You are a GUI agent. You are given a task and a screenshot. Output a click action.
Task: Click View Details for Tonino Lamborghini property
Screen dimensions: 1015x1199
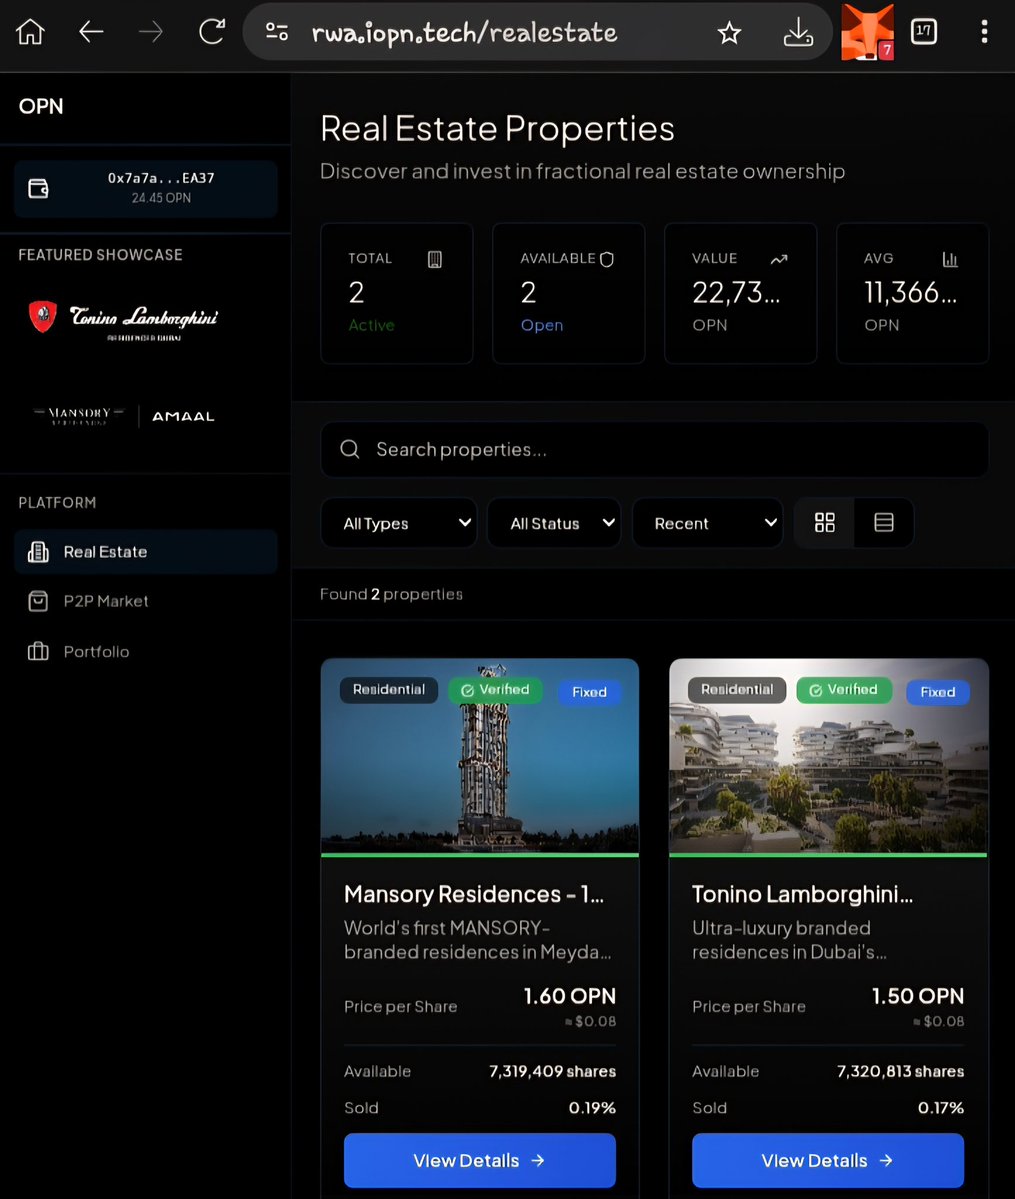click(x=827, y=1160)
